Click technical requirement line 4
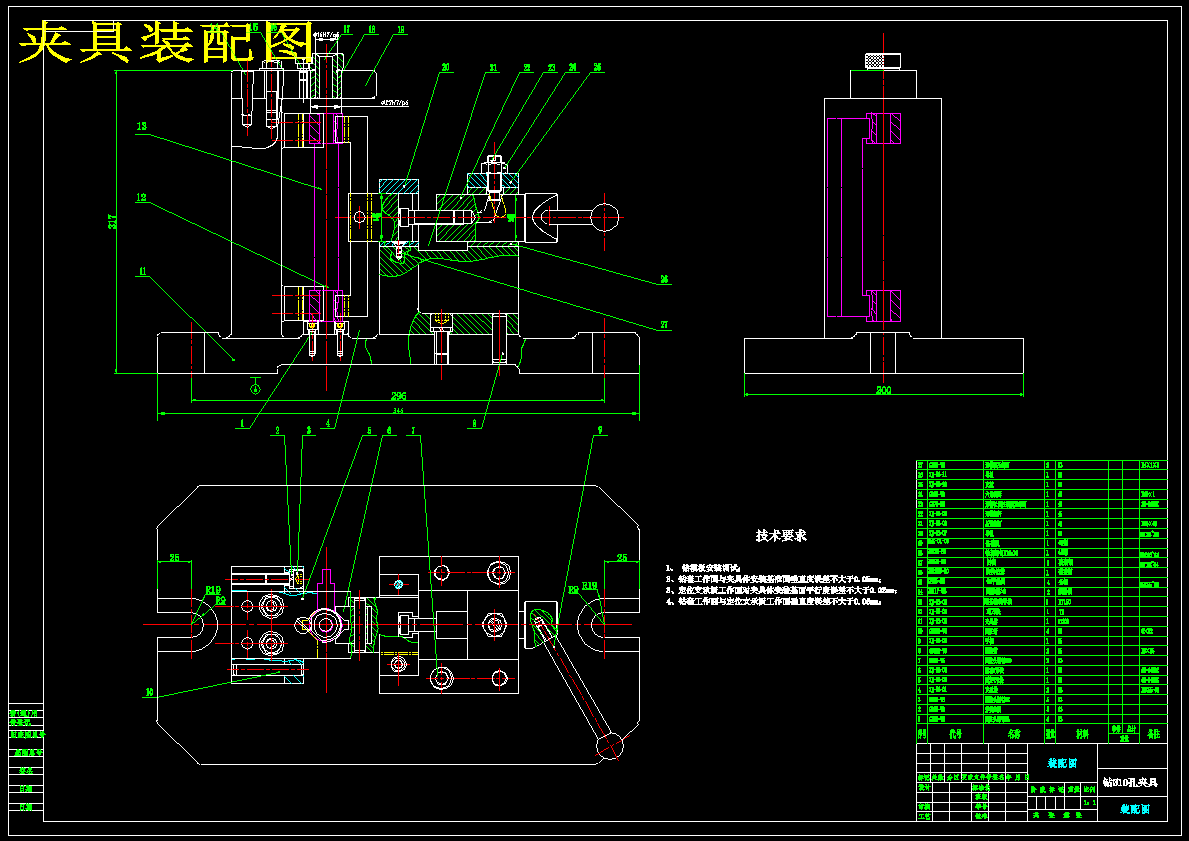 click(773, 601)
